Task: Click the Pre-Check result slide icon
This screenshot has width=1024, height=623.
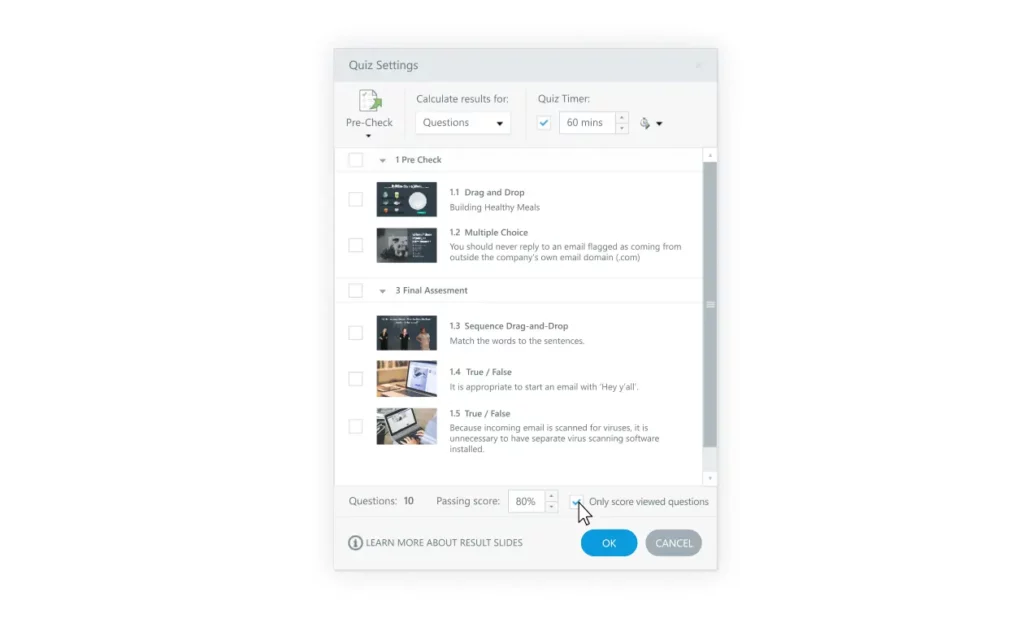Action: (x=369, y=101)
